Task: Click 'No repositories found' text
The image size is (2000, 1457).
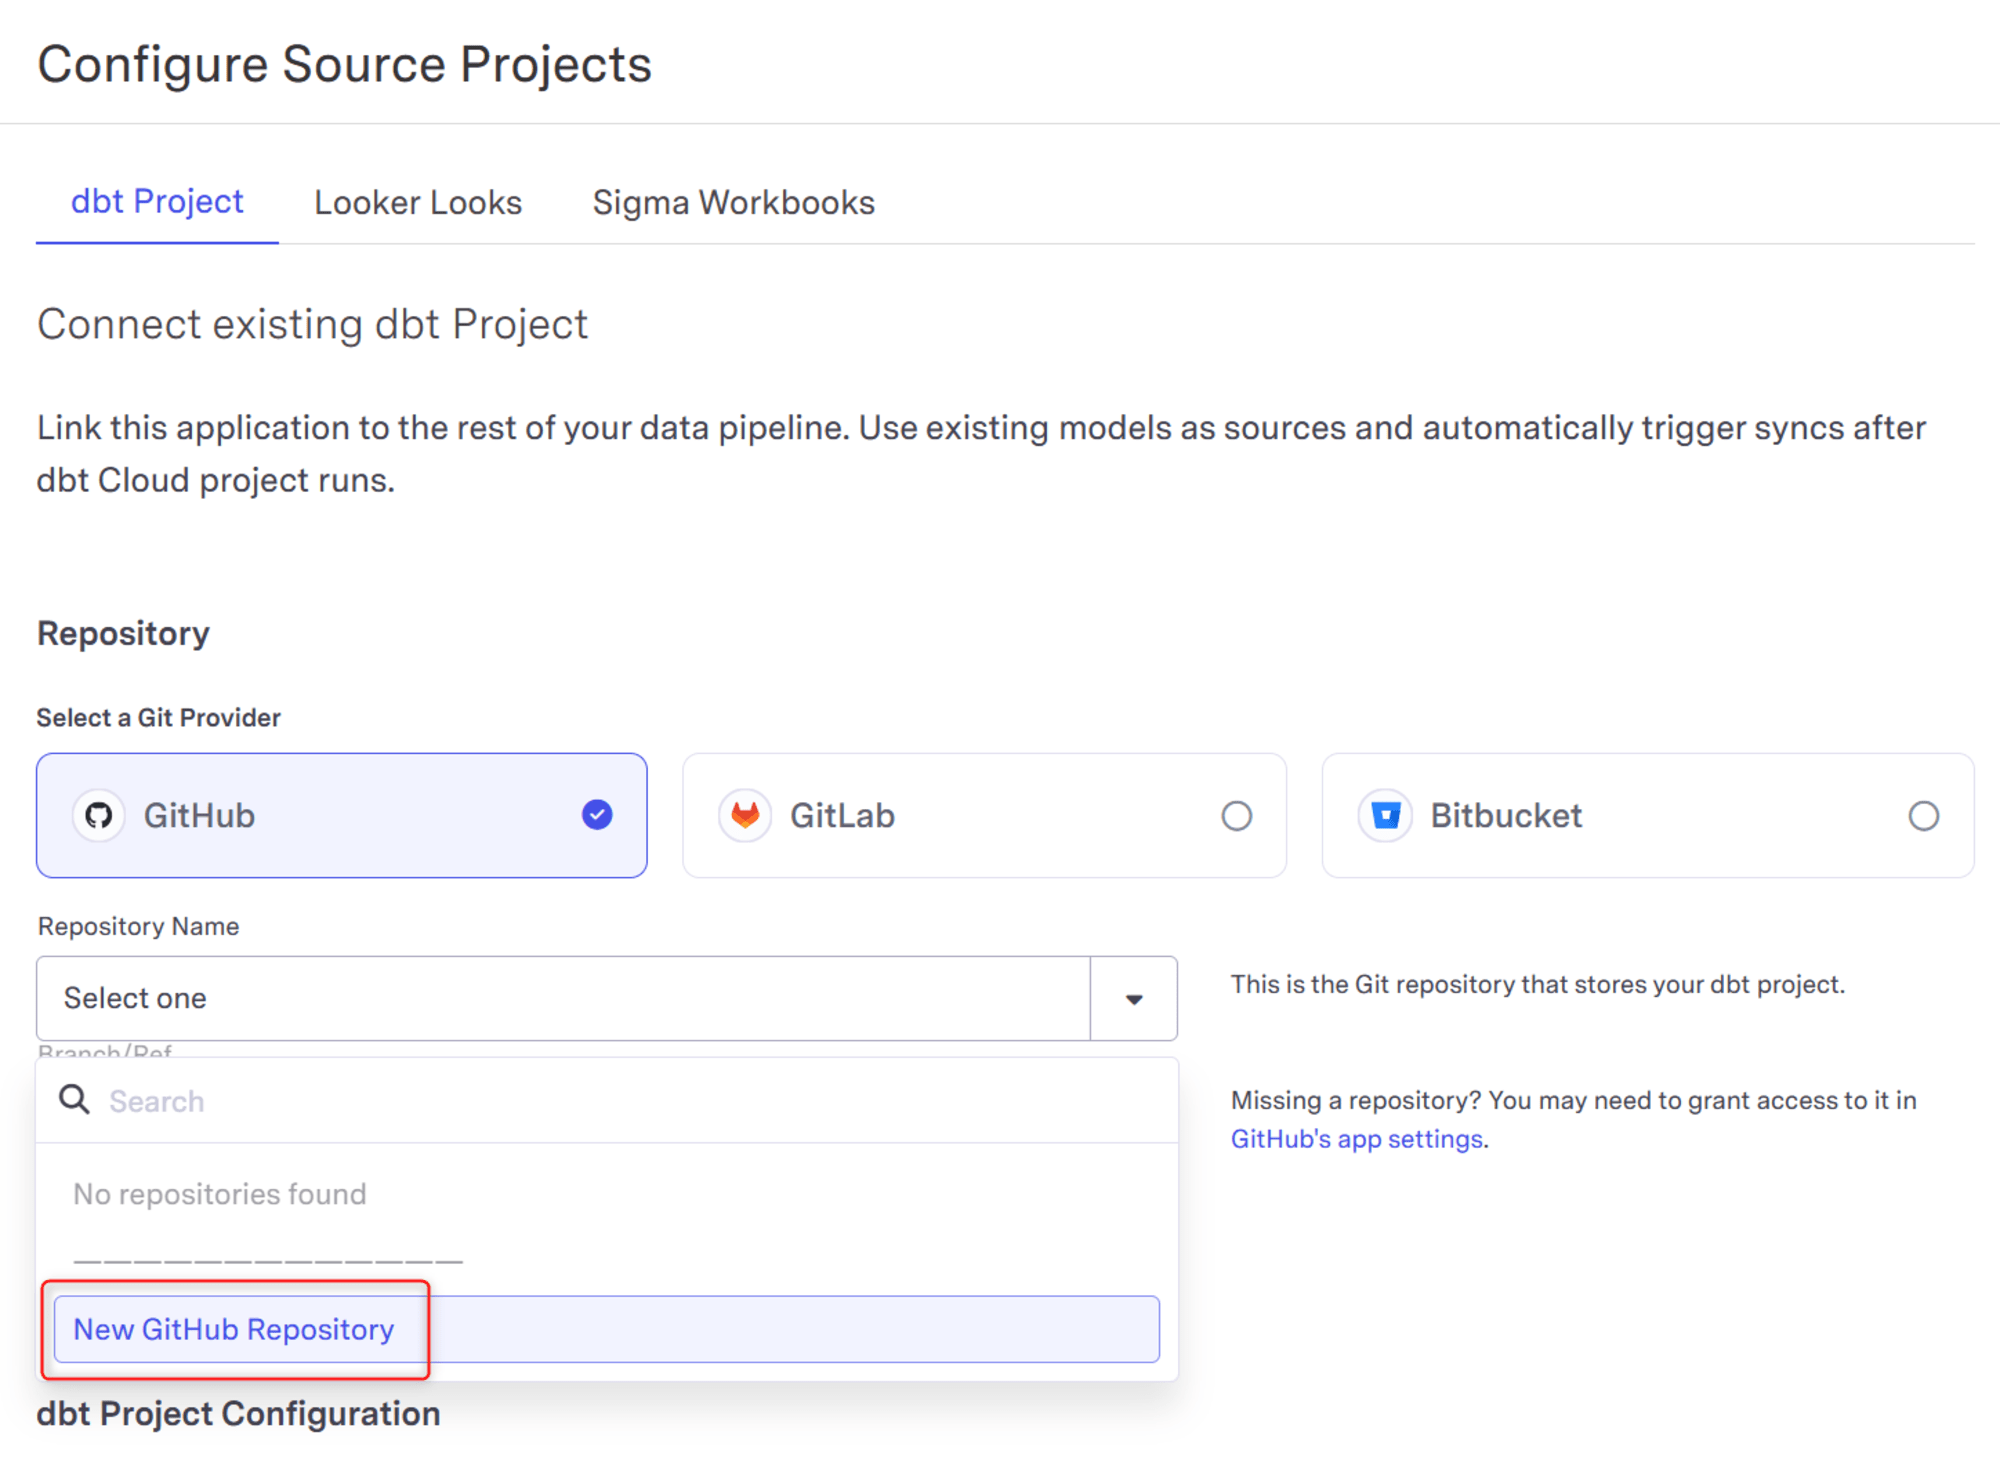Action: [x=220, y=1194]
